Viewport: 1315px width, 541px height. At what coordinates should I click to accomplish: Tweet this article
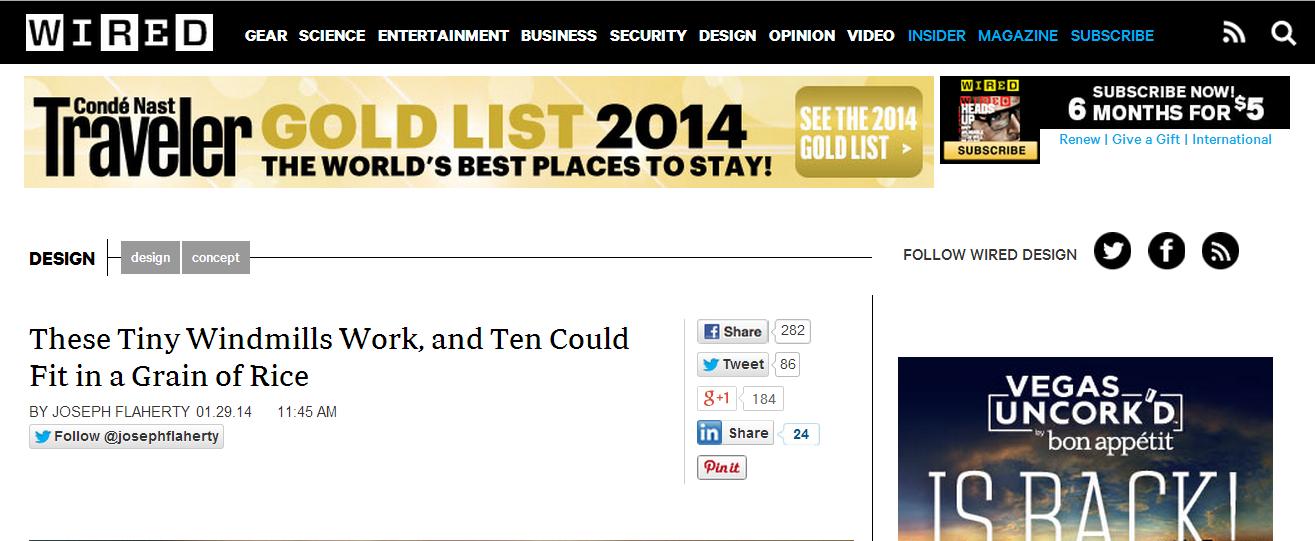733,365
